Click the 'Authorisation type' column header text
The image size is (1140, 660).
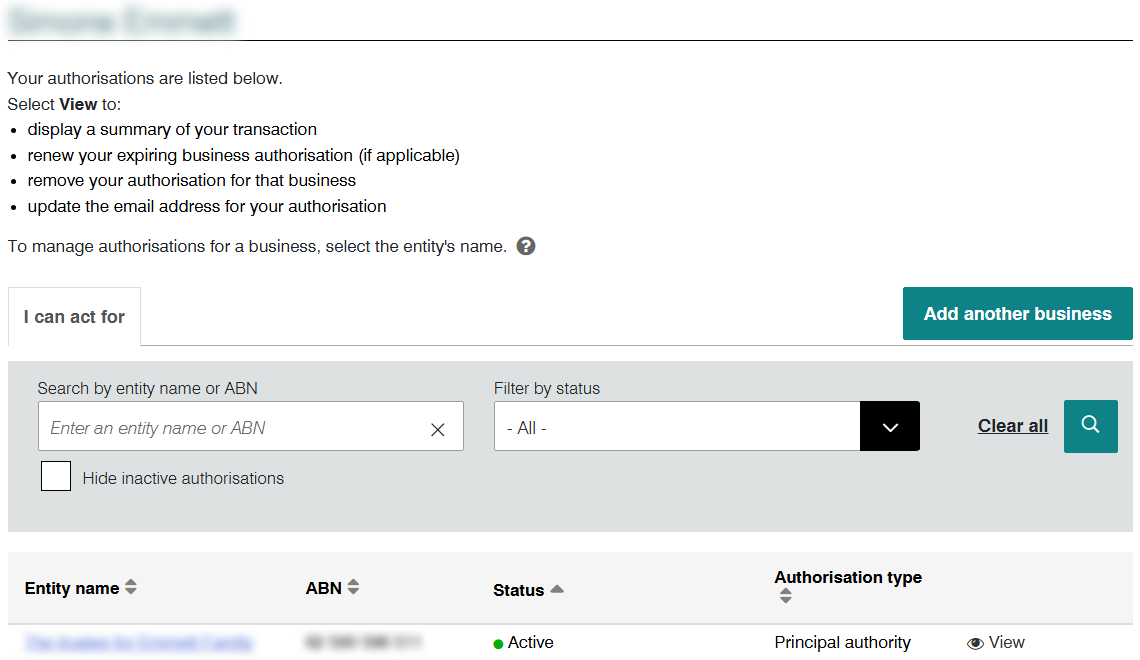pyautogui.click(x=847, y=577)
